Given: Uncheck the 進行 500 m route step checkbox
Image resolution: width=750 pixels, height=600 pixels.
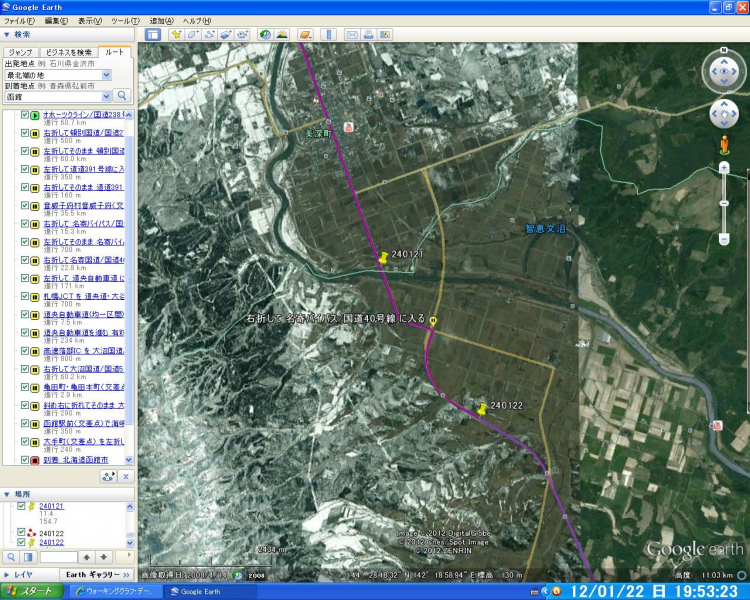Looking at the screenshot, I should 24,133.
